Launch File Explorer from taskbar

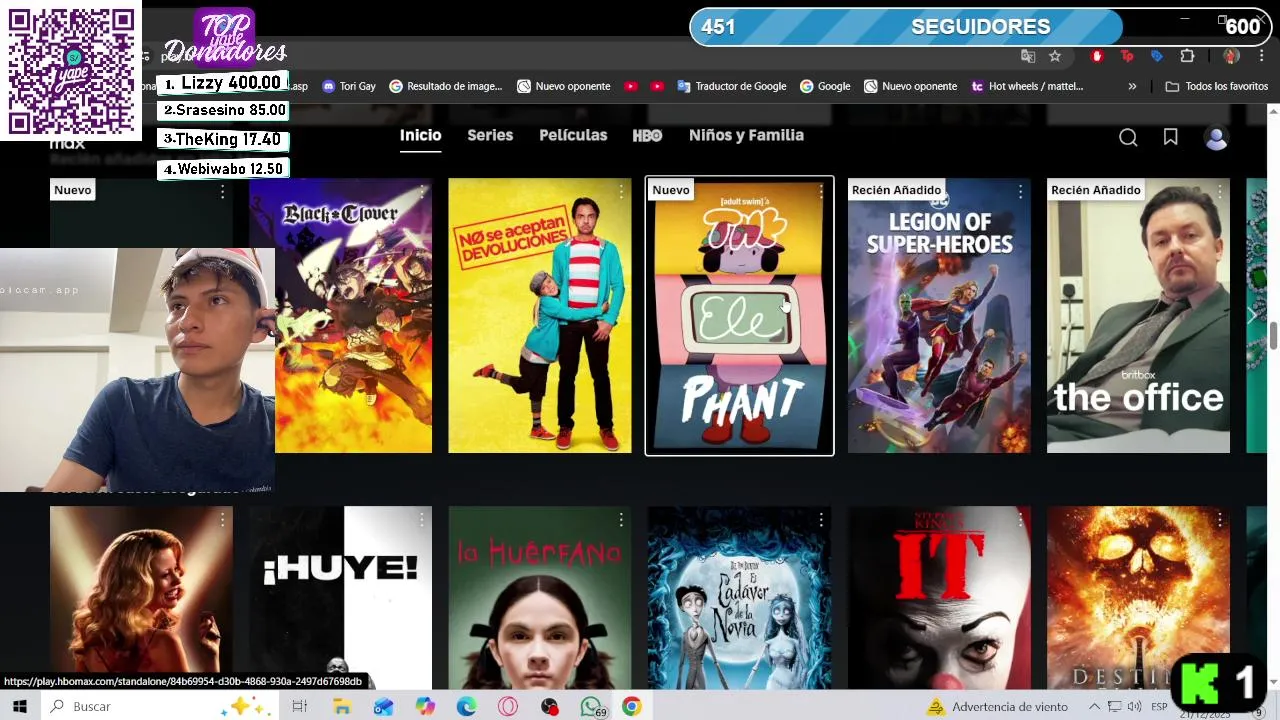point(341,706)
